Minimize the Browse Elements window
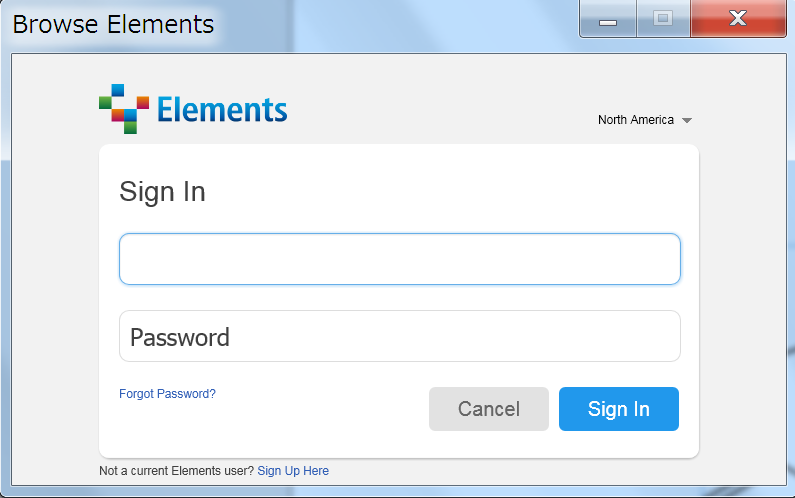The image size is (795, 498). tap(607, 19)
